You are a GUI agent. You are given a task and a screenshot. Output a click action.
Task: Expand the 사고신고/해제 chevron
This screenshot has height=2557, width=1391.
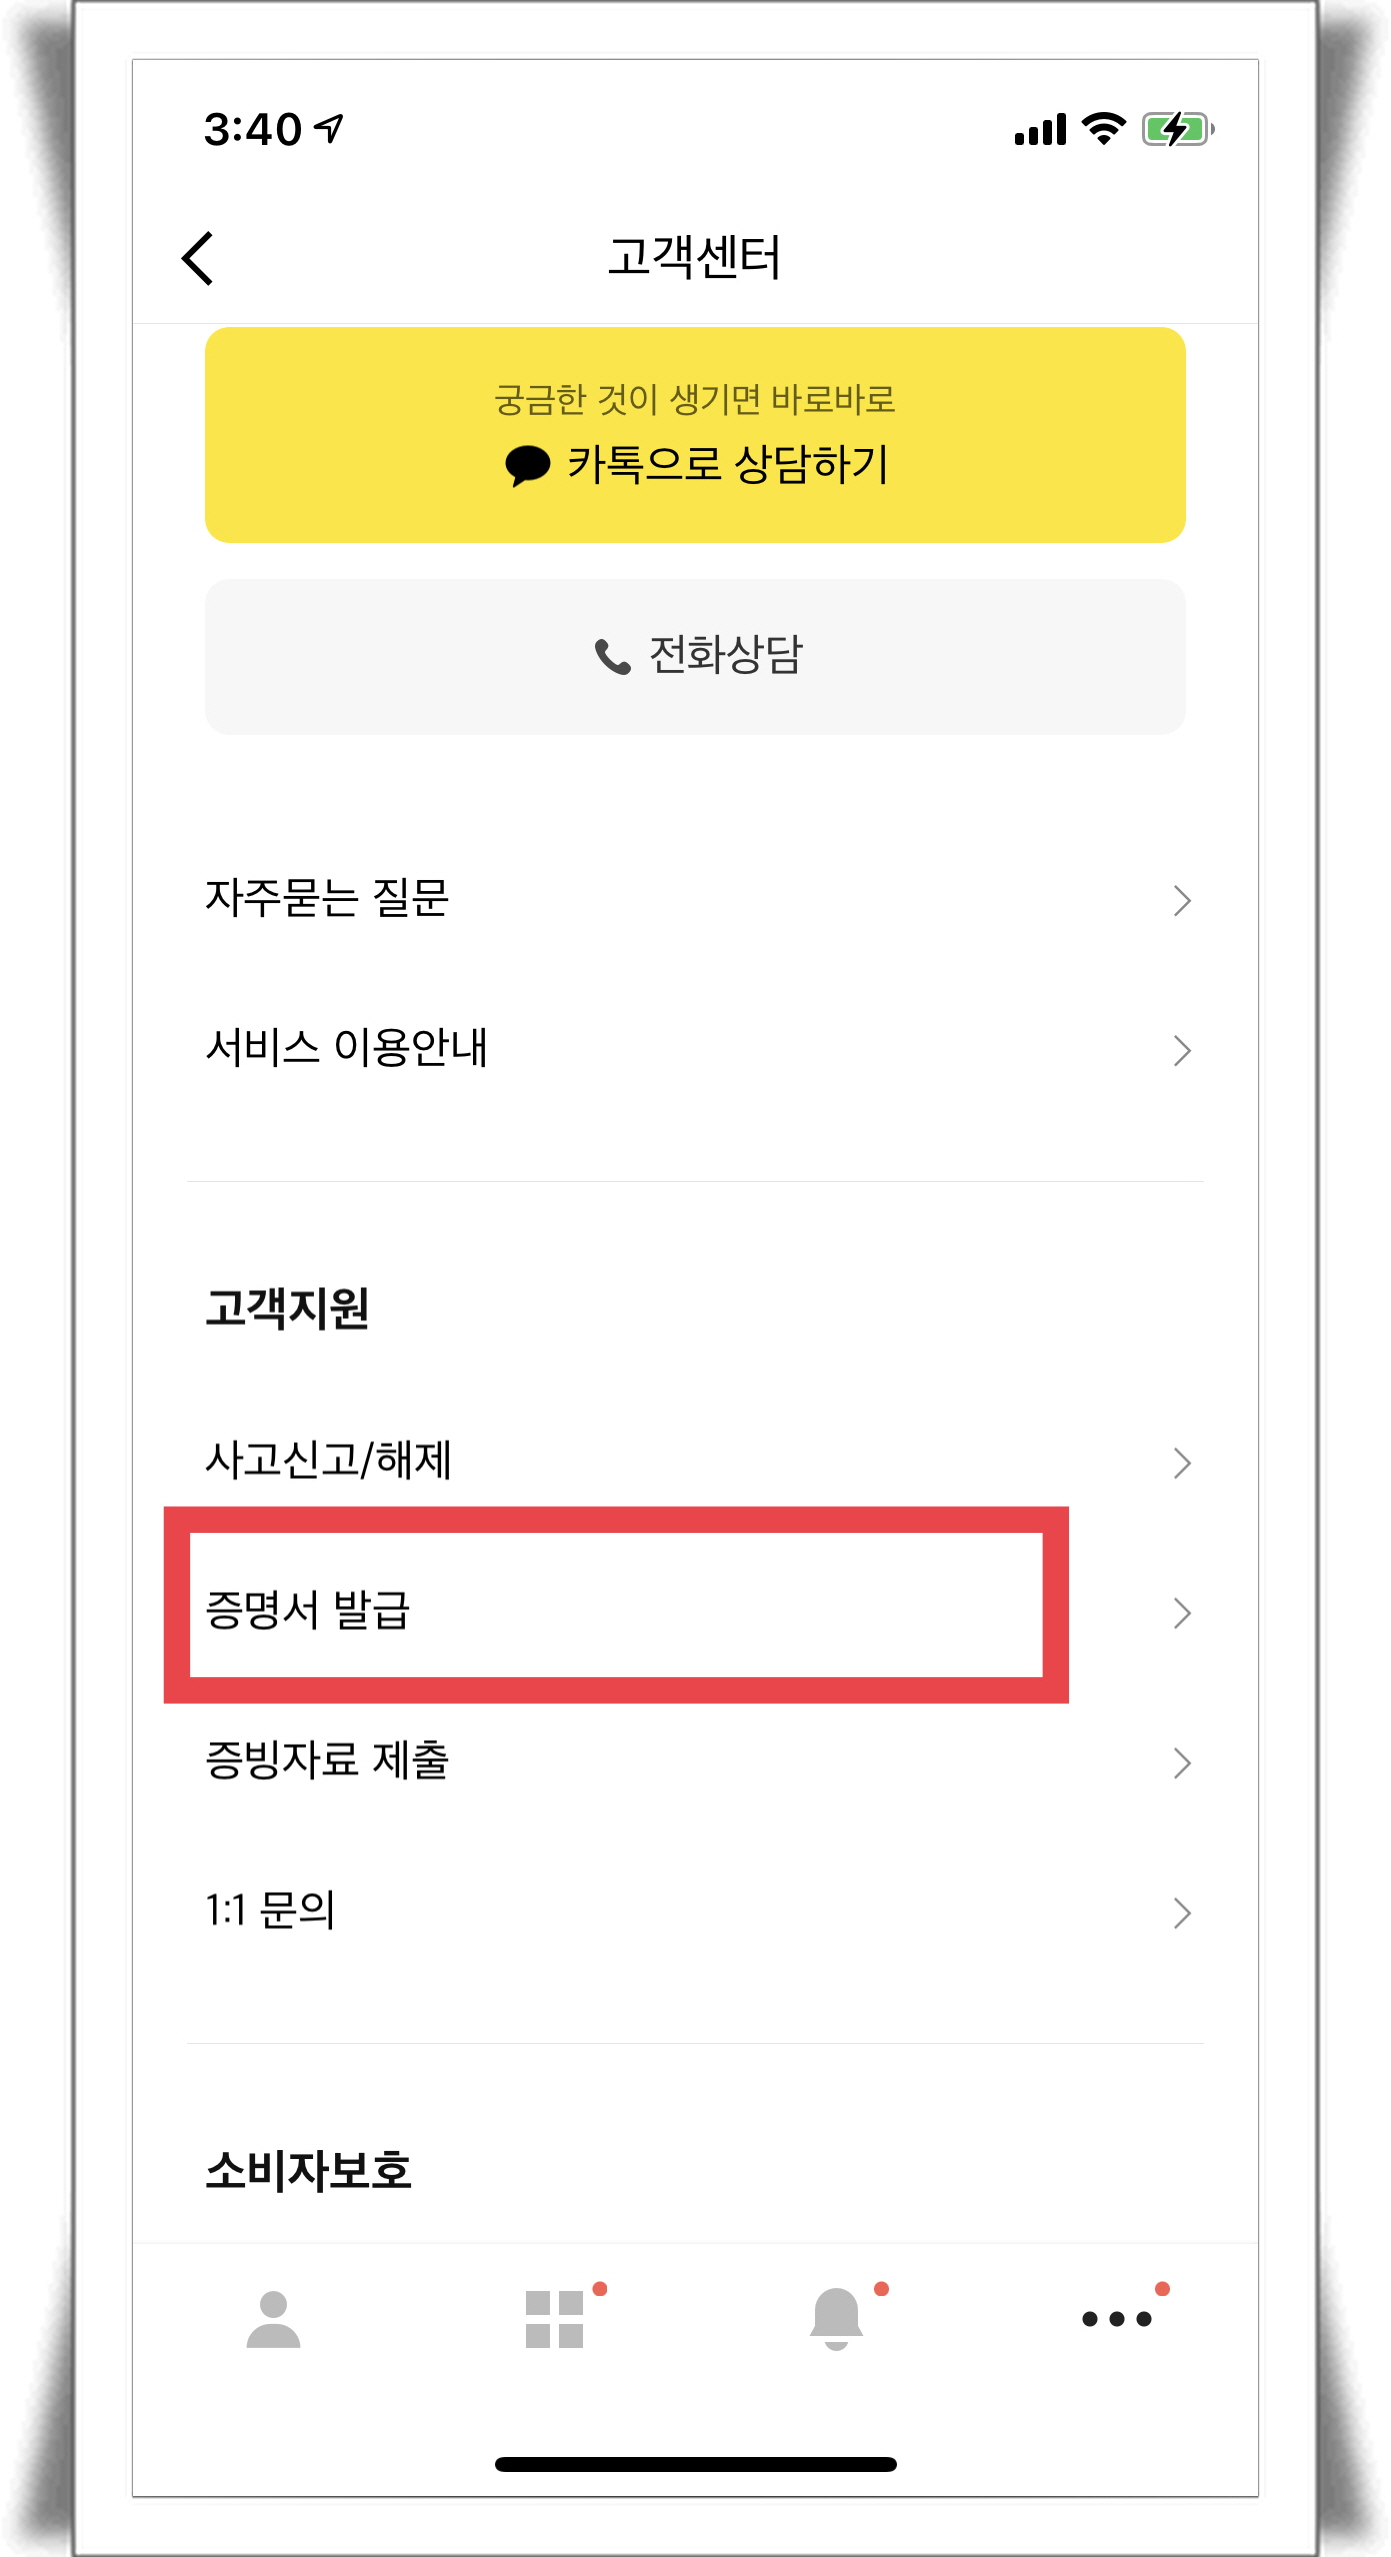click(1182, 1463)
